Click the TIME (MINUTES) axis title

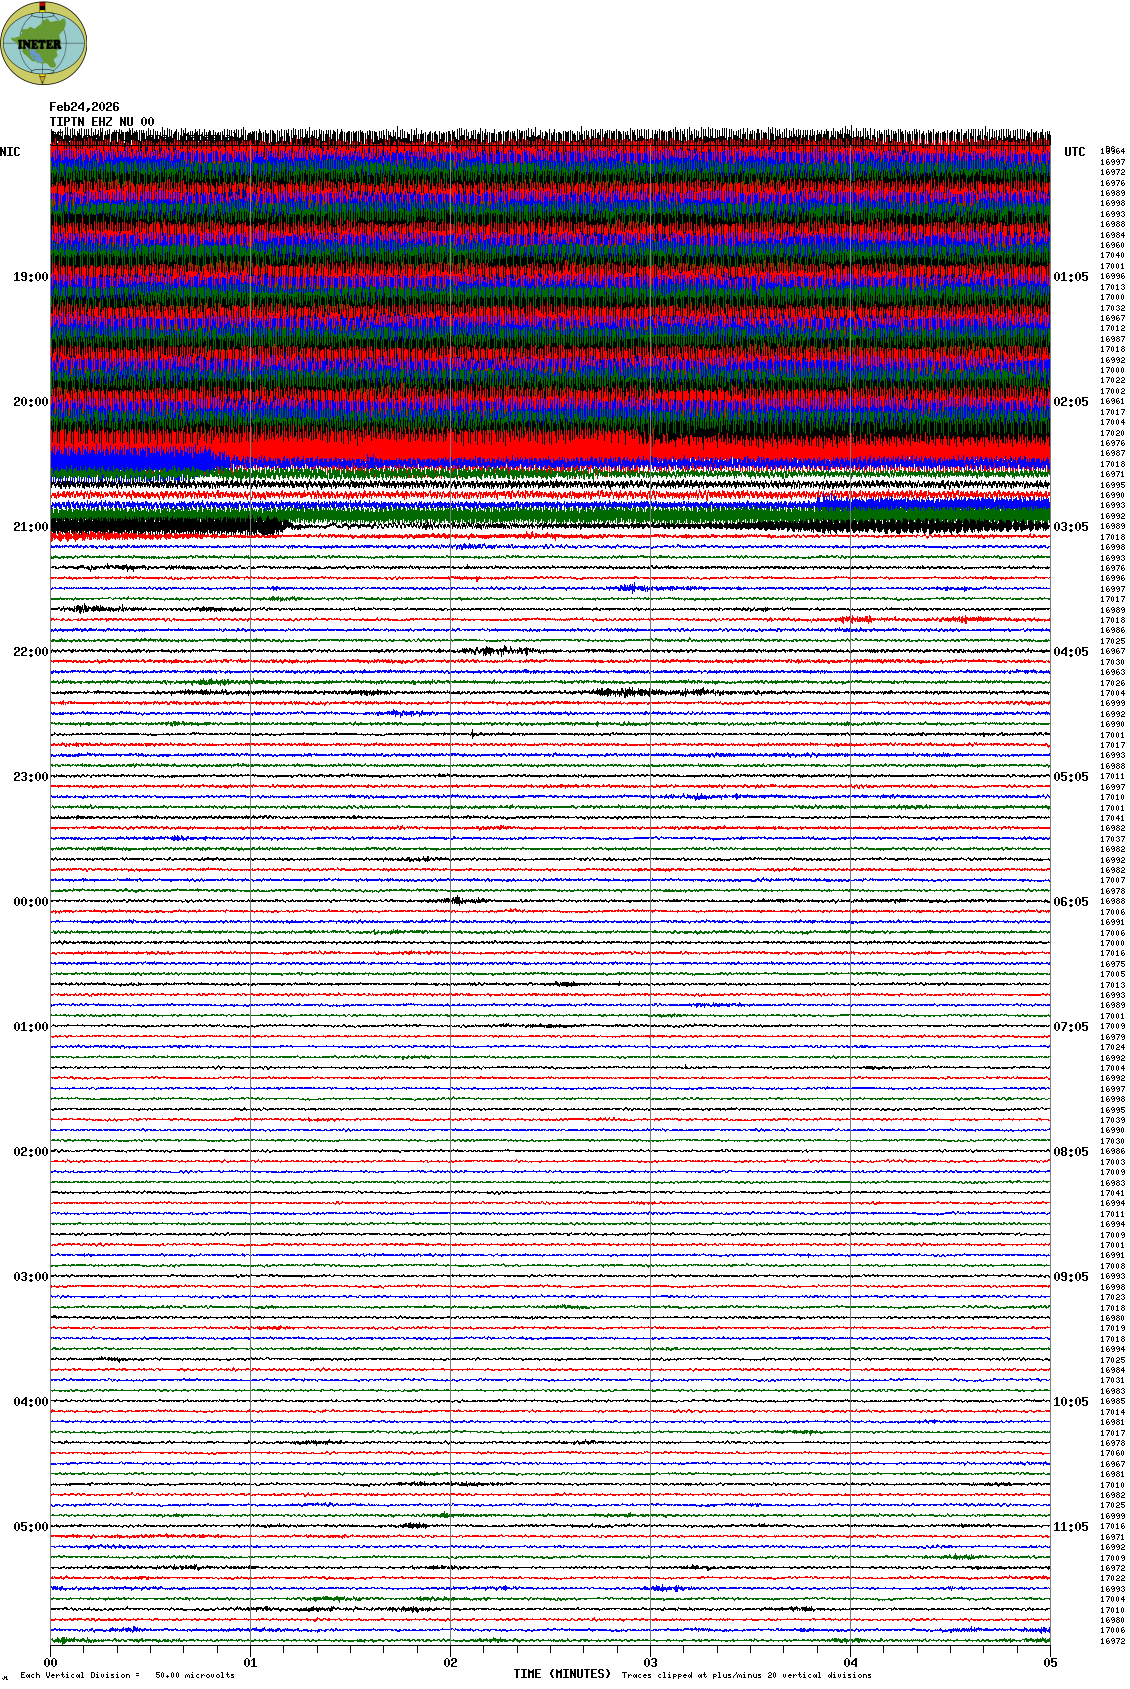[x=562, y=1673]
